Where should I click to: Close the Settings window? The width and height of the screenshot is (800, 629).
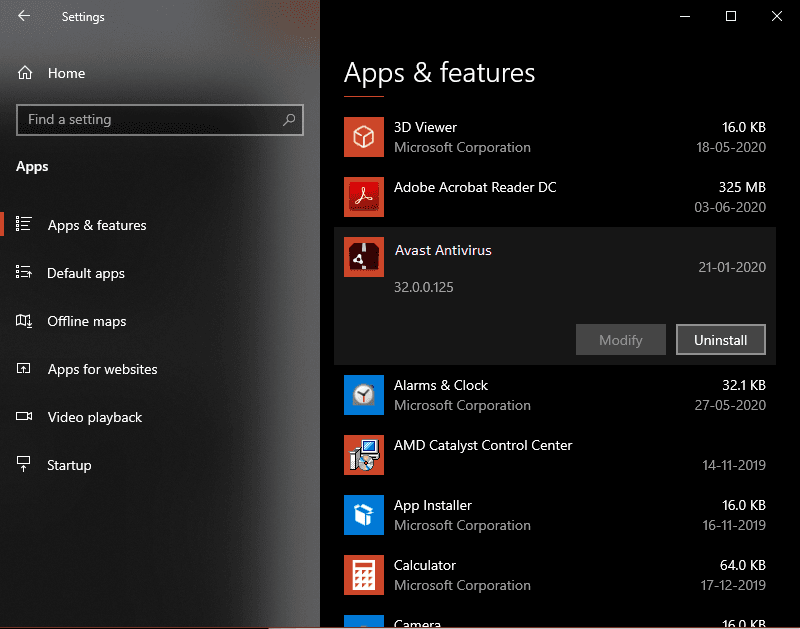point(777,16)
